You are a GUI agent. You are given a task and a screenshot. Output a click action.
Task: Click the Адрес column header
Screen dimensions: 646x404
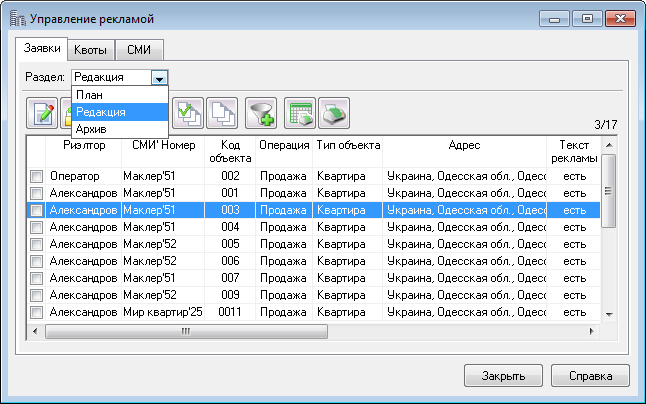[464, 145]
